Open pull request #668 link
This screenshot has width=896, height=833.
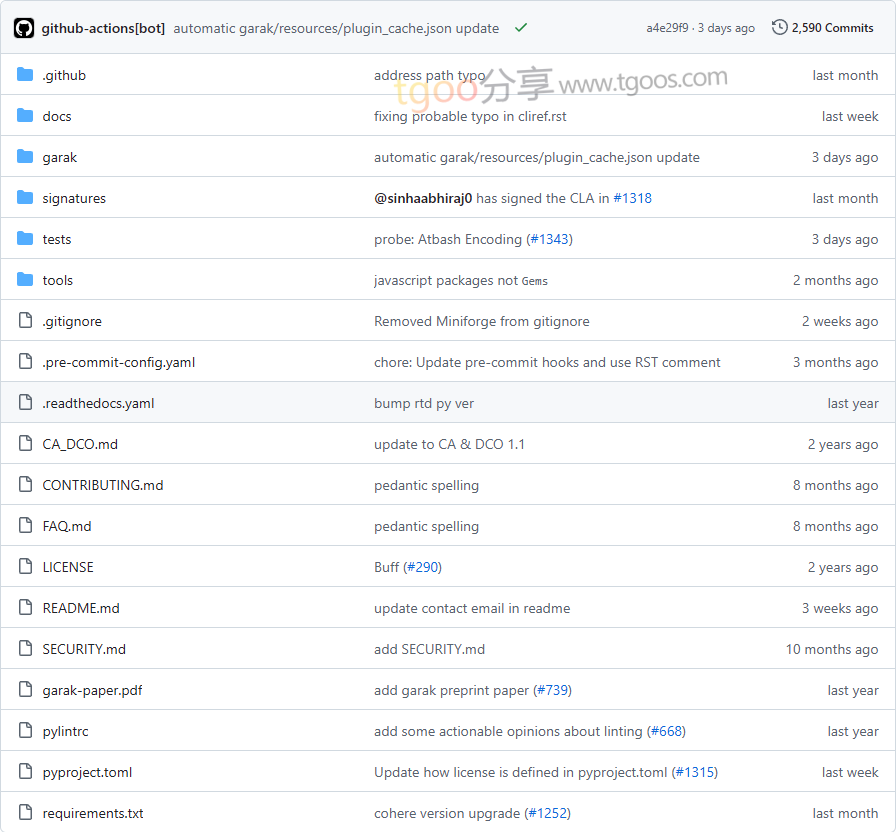click(x=666, y=732)
